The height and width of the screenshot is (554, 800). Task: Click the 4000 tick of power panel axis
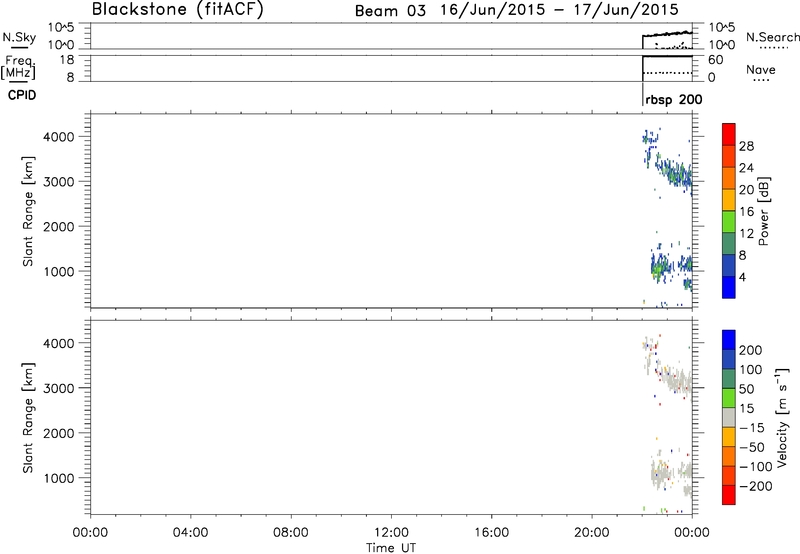pyautogui.click(x=59, y=137)
